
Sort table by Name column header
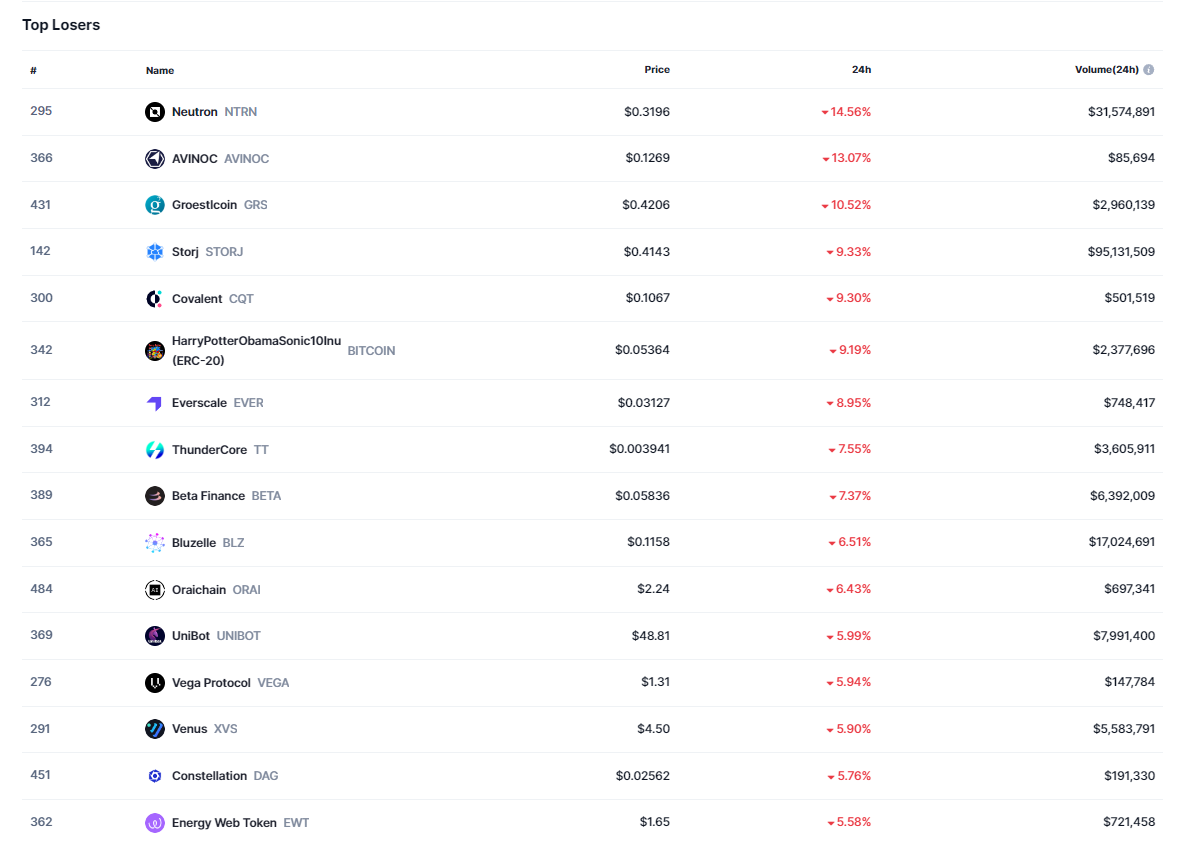click(160, 71)
